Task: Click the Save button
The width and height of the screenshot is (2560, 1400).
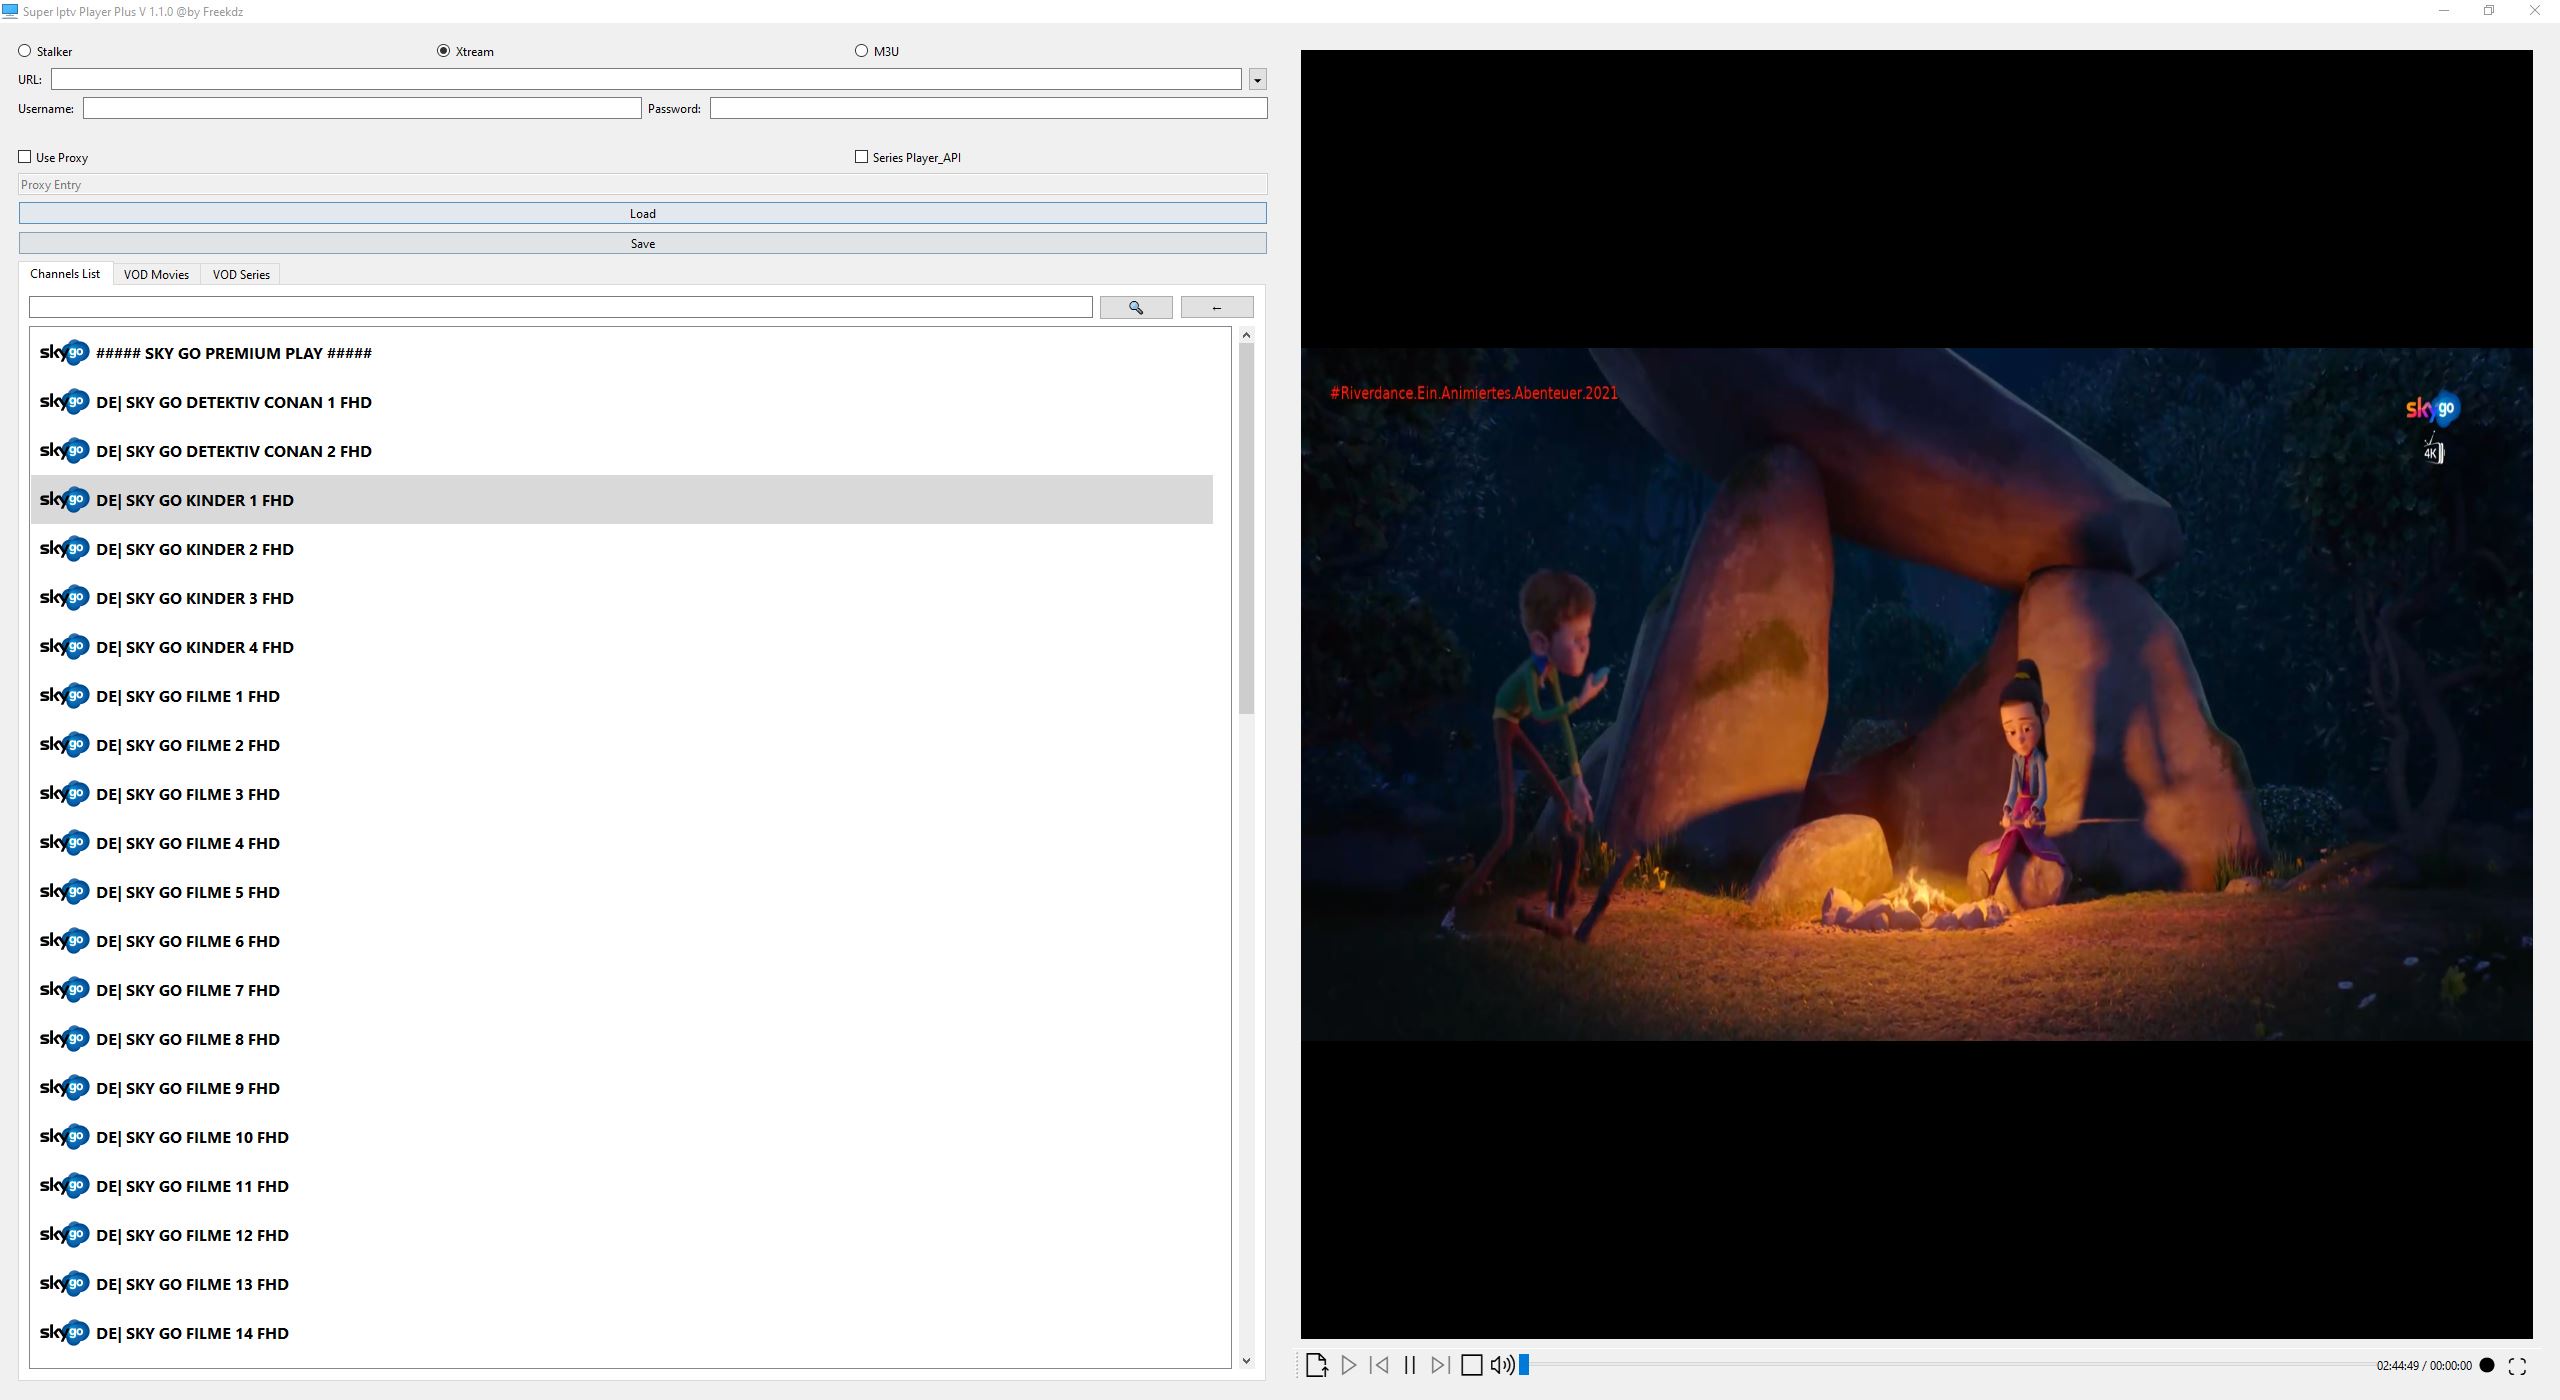Action: point(643,243)
